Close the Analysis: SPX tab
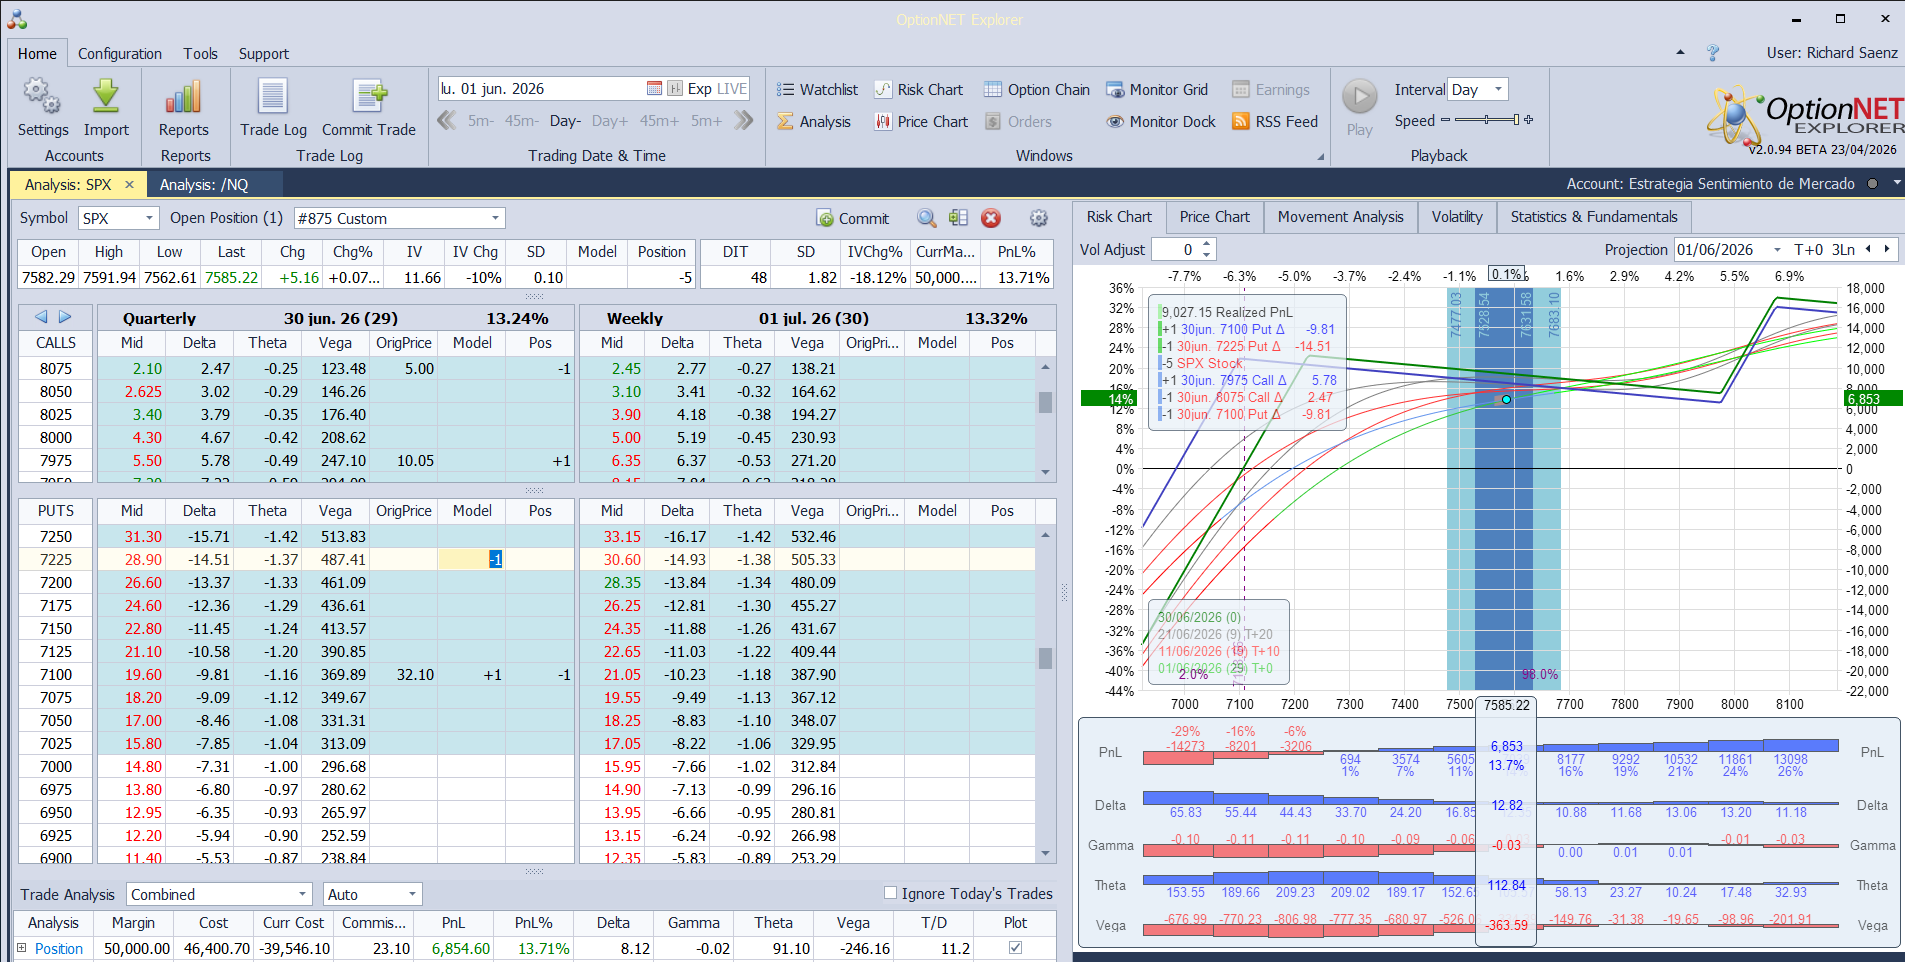The width and height of the screenshot is (1905, 962). (x=129, y=184)
